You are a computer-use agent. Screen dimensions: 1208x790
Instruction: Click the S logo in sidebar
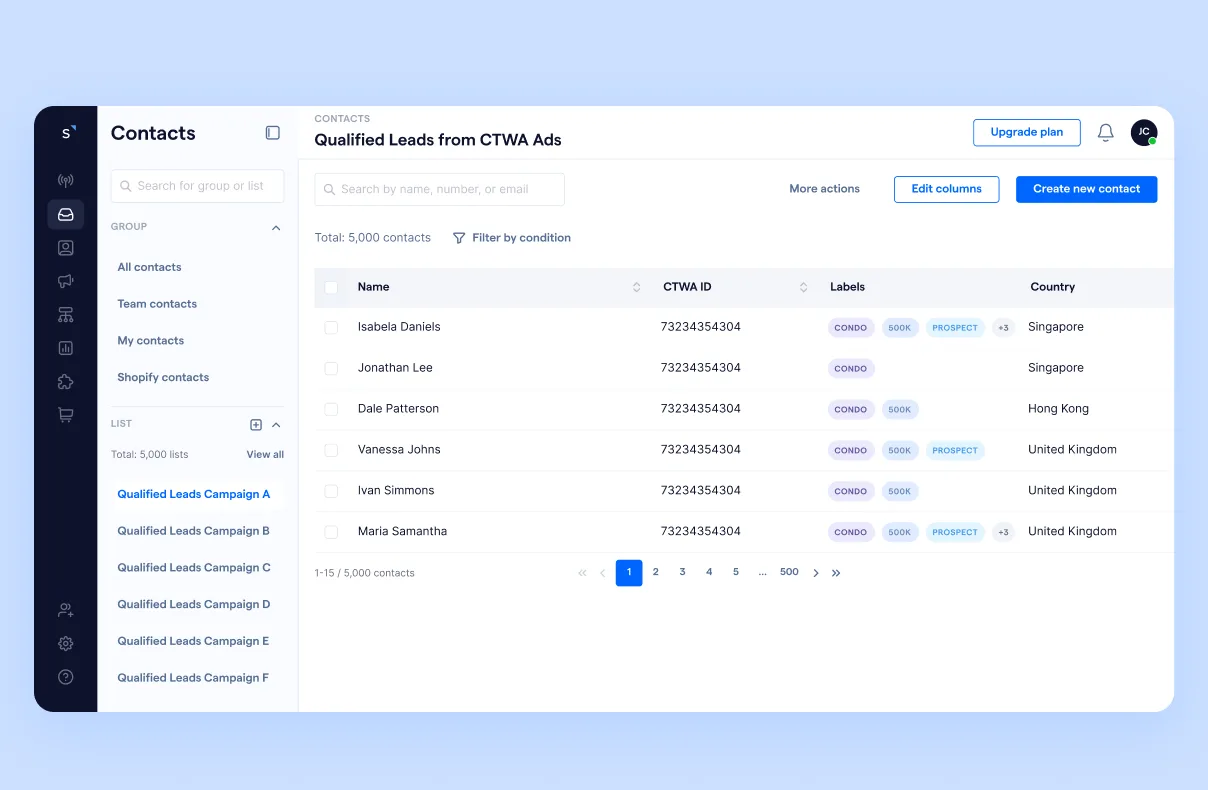(67, 133)
